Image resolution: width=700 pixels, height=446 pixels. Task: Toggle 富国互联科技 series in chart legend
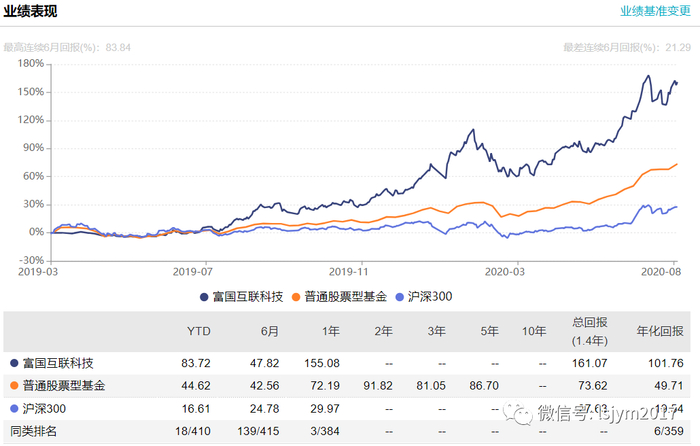click(242, 297)
